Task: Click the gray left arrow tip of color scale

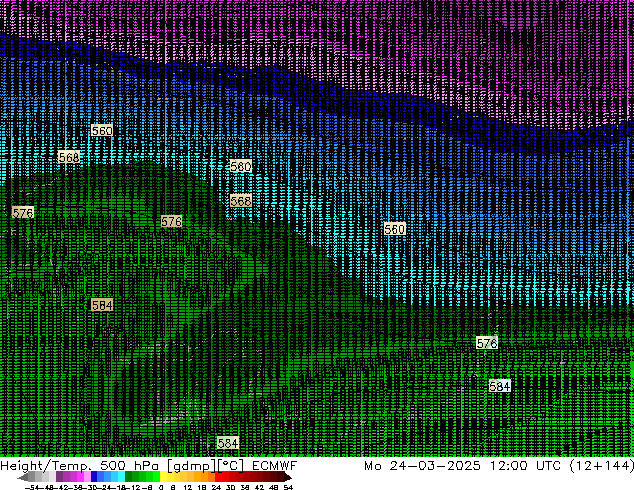Action: click(x=22, y=477)
